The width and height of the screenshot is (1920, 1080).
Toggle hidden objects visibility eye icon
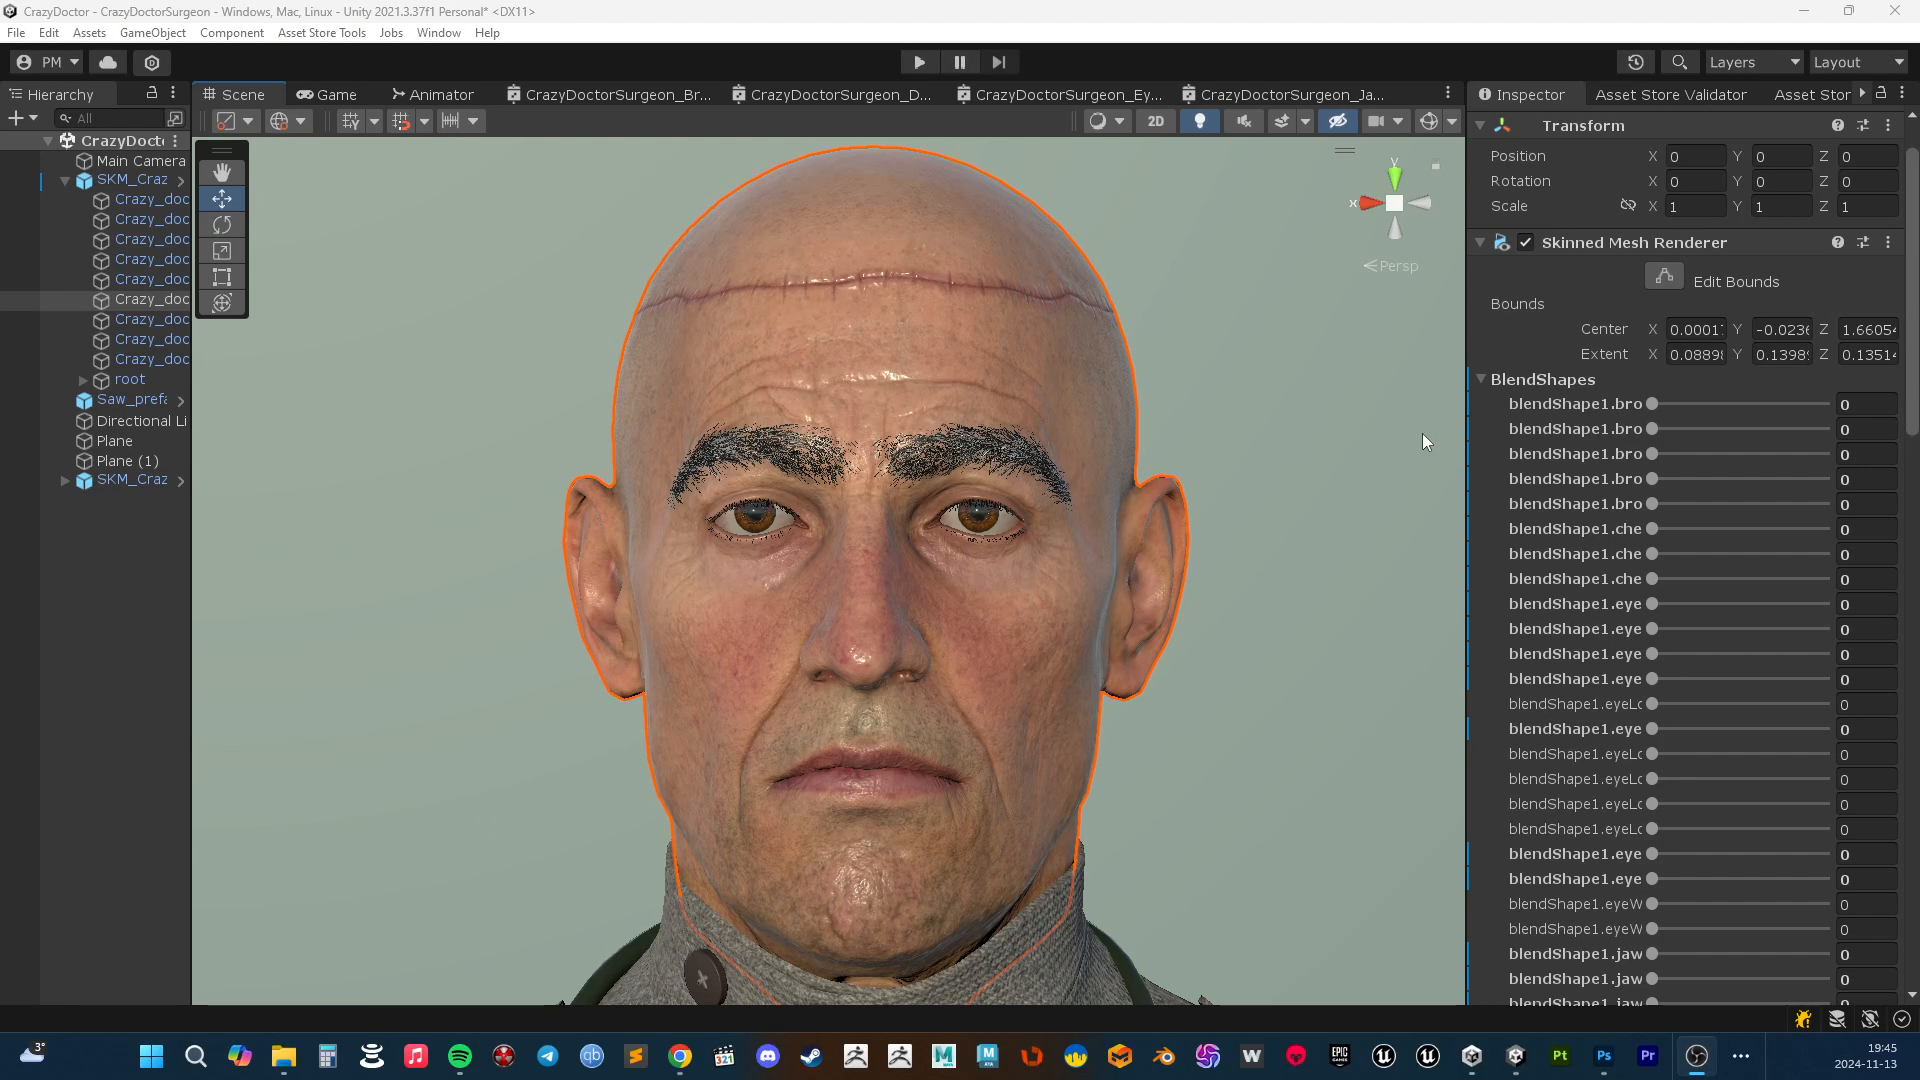[x=1338, y=121]
